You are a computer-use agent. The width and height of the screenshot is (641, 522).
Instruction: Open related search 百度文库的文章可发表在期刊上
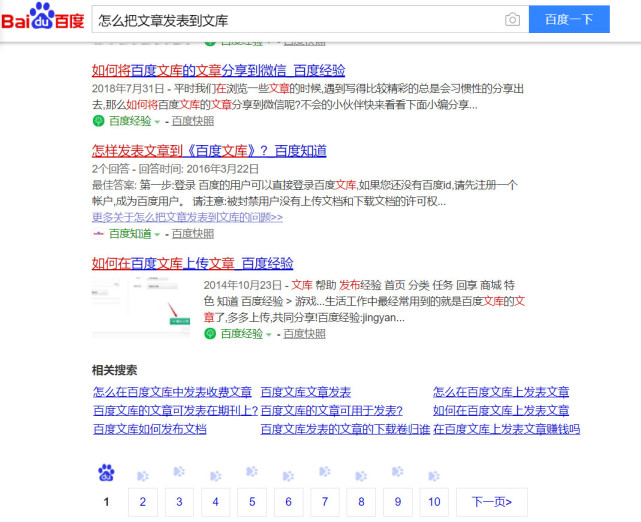175,410
